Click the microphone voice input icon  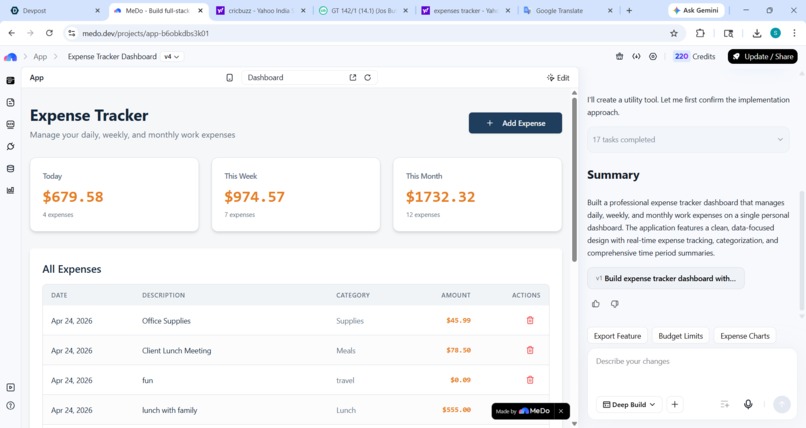click(x=748, y=404)
